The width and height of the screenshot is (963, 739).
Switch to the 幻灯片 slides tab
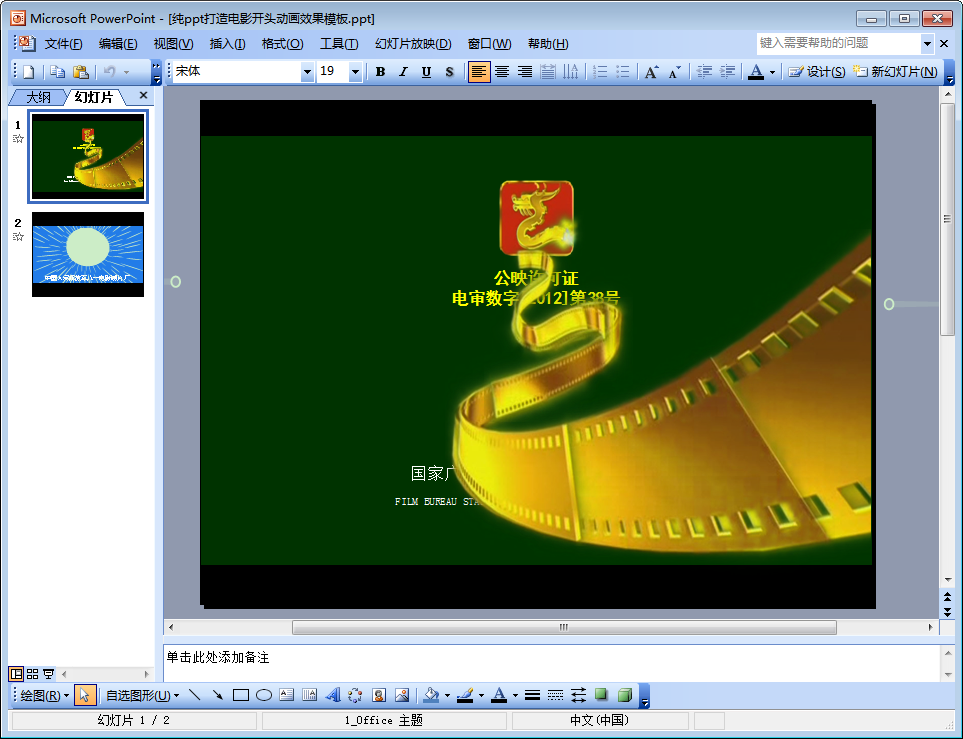(94, 97)
